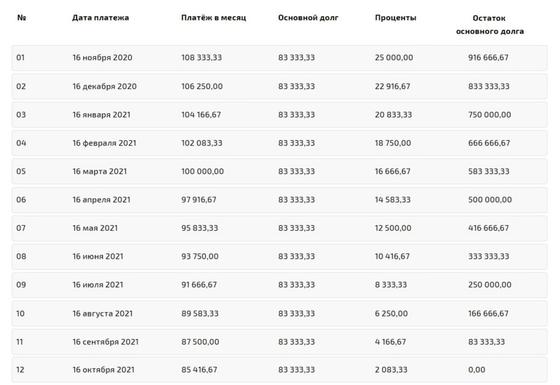This screenshot has width=560, height=385.
Task: Click the balance '166 666,67'
Action: click(488, 314)
